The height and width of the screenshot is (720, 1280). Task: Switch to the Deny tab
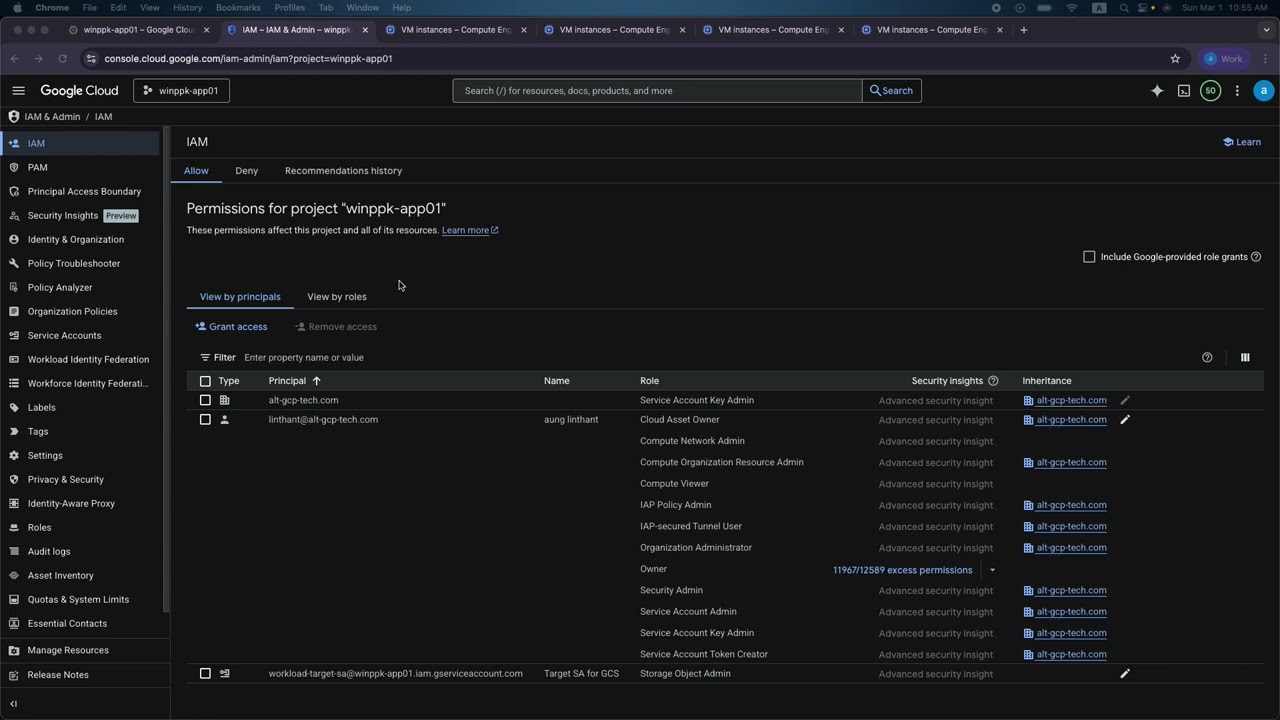(246, 171)
